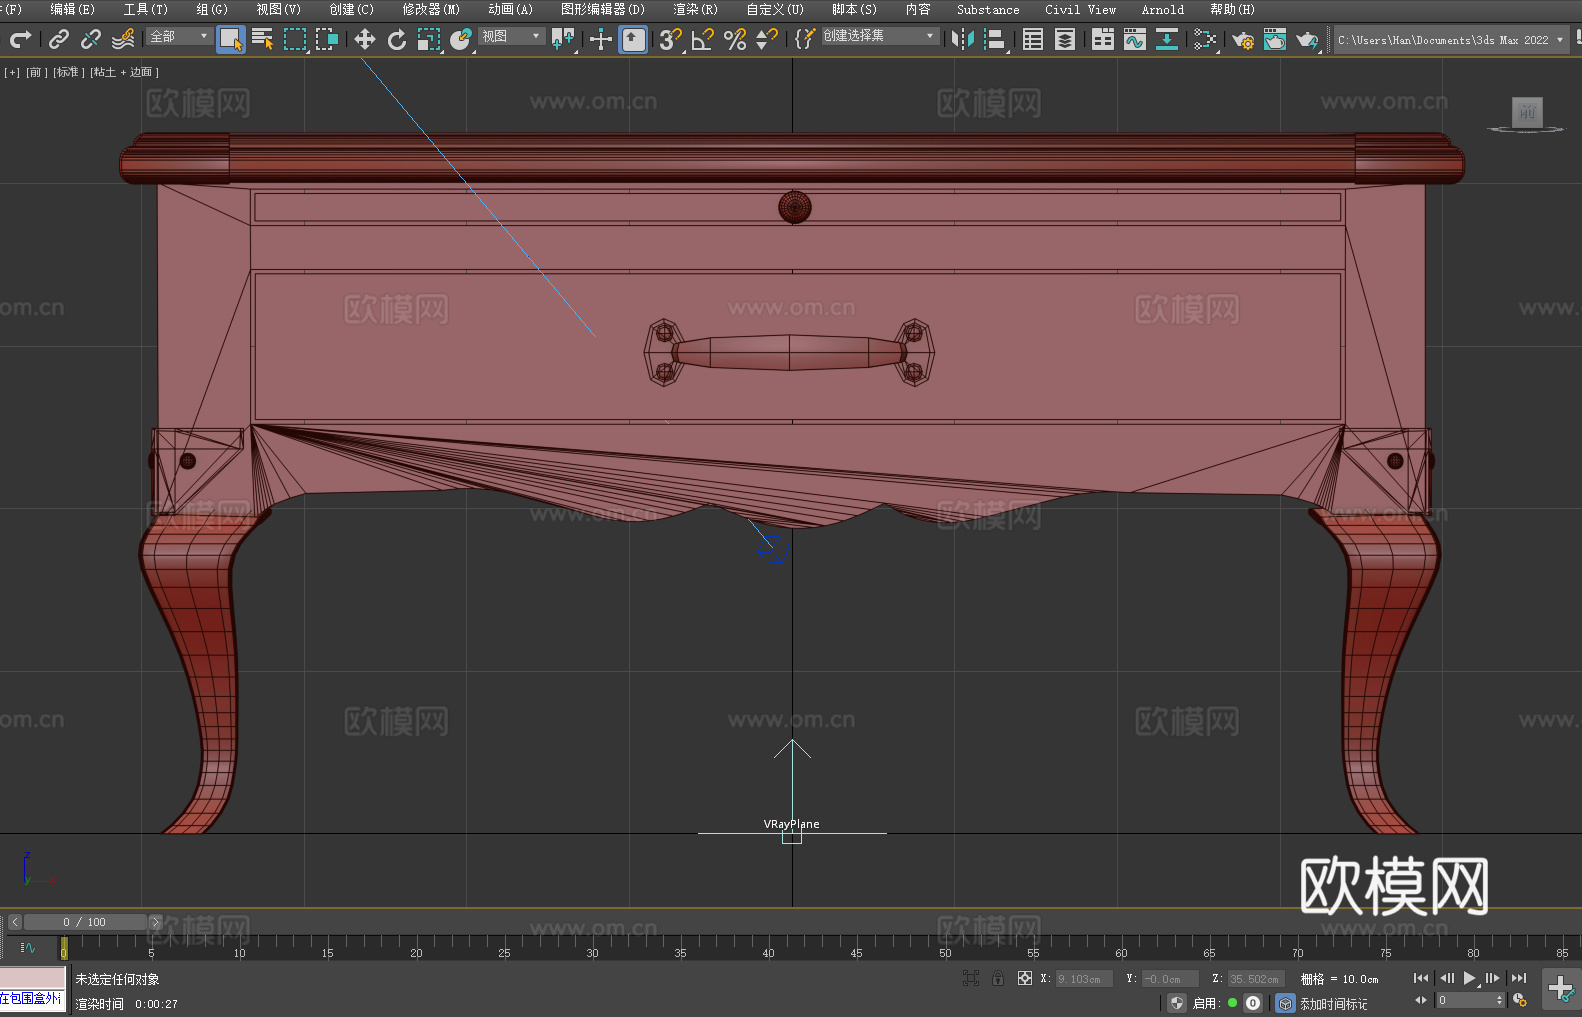The height and width of the screenshot is (1017, 1582).
Task: Open the project path dropdown
Action: pos(1451,40)
